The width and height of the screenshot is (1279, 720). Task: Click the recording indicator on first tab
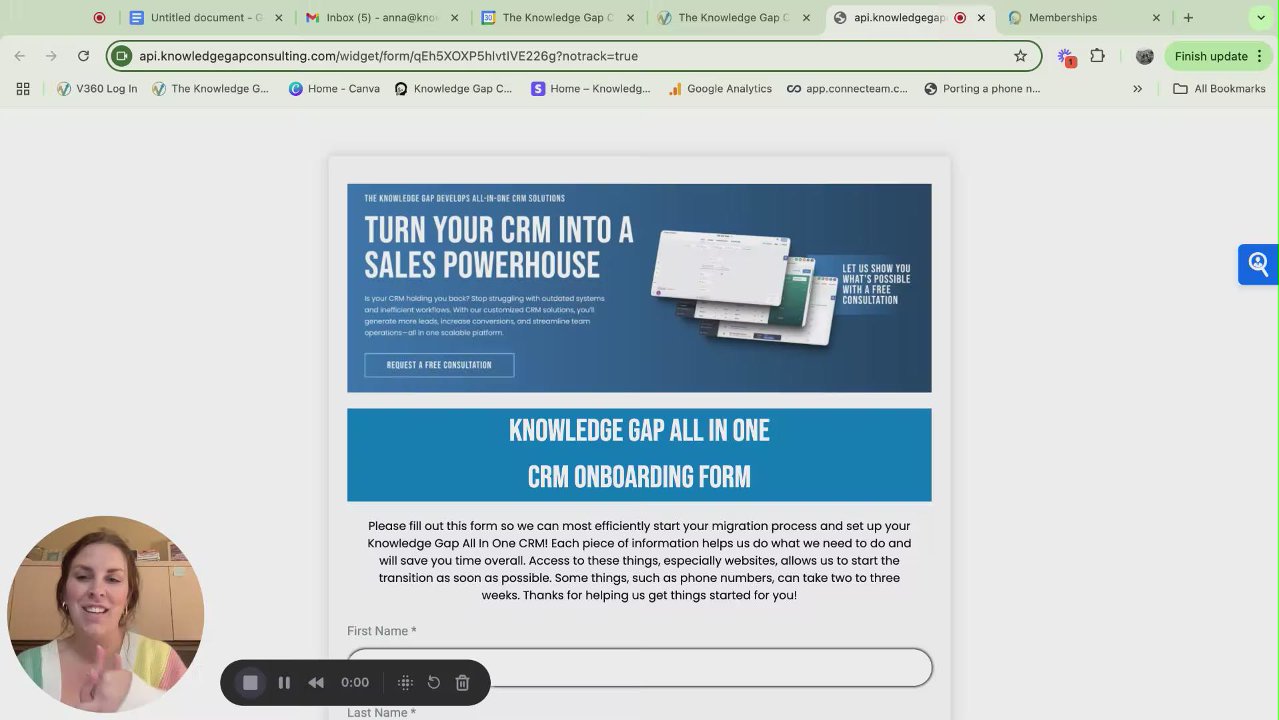pyautogui.click(x=99, y=17)
